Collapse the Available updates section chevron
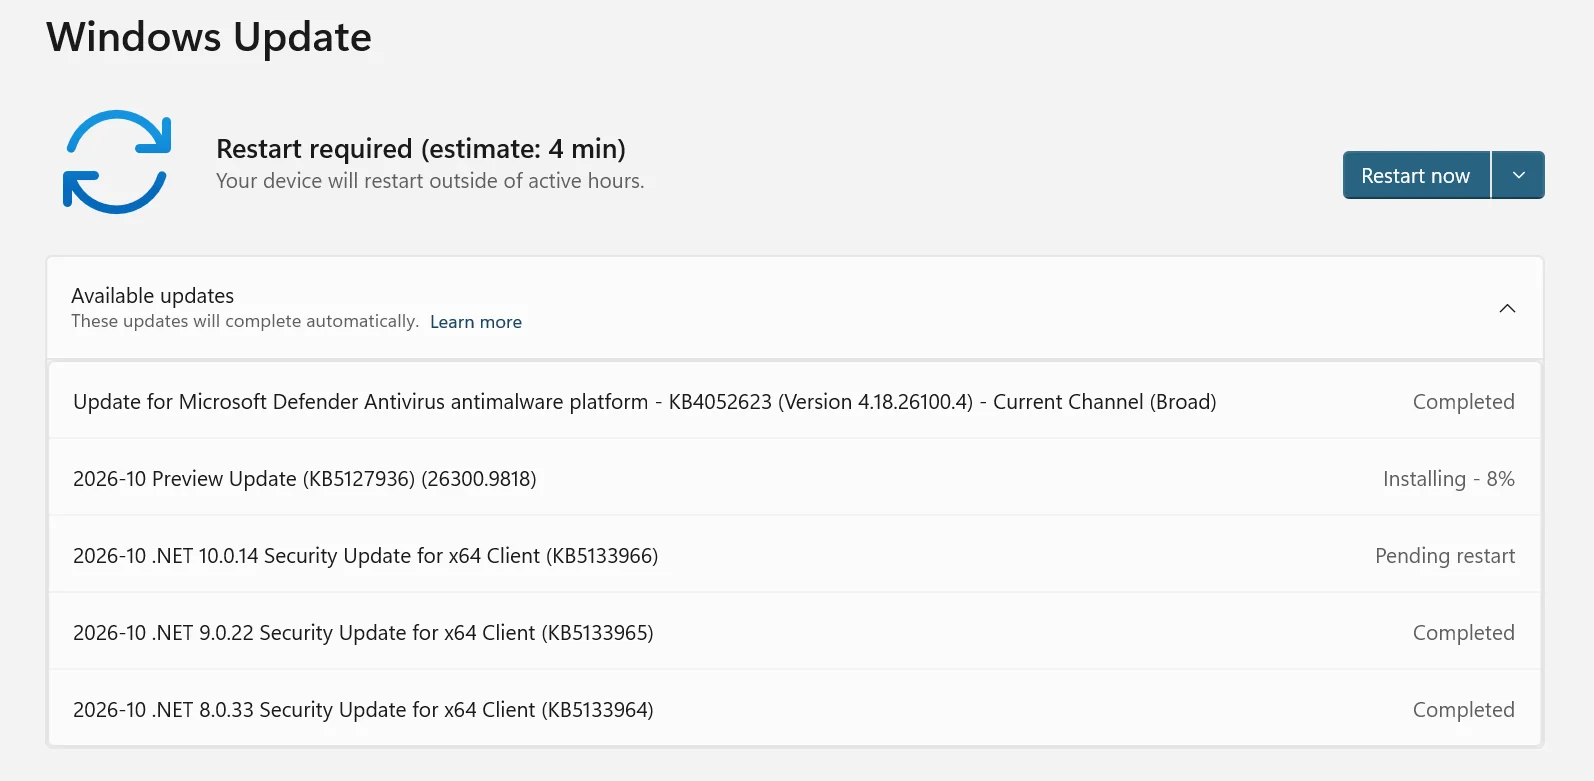 tap(1507, 308)
